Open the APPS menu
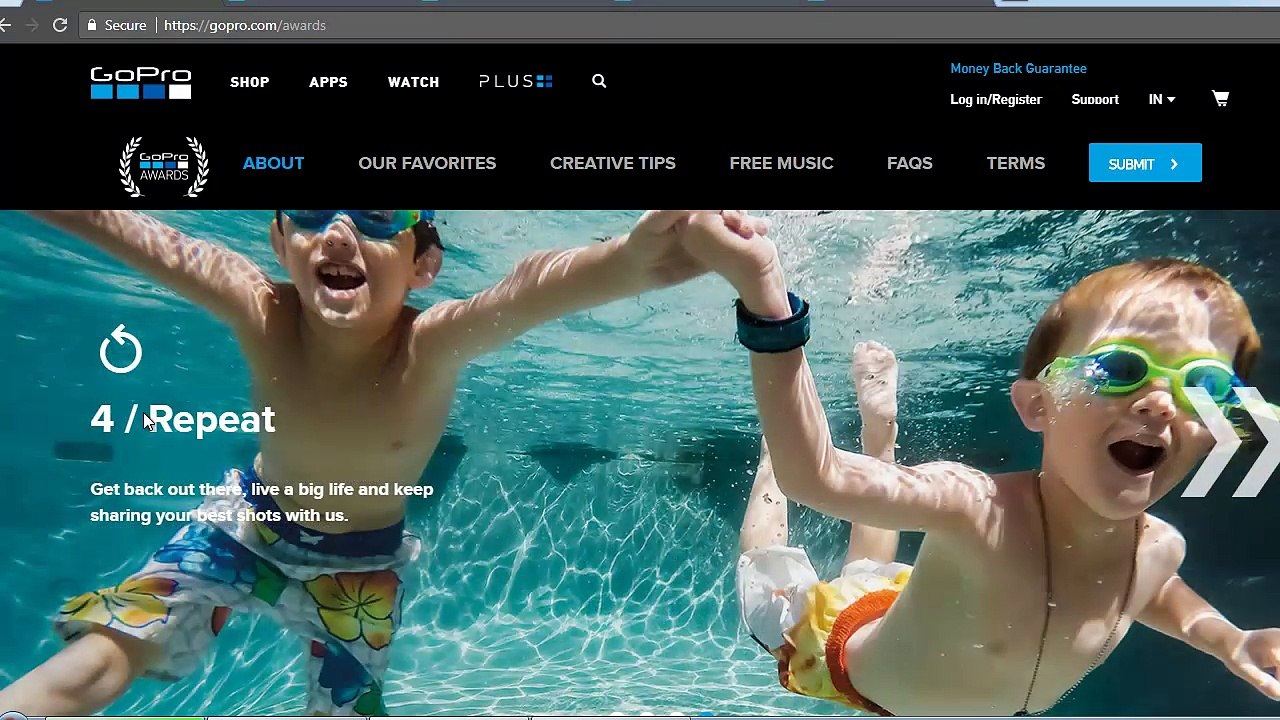1280x720 pixels. click(328, 82)
